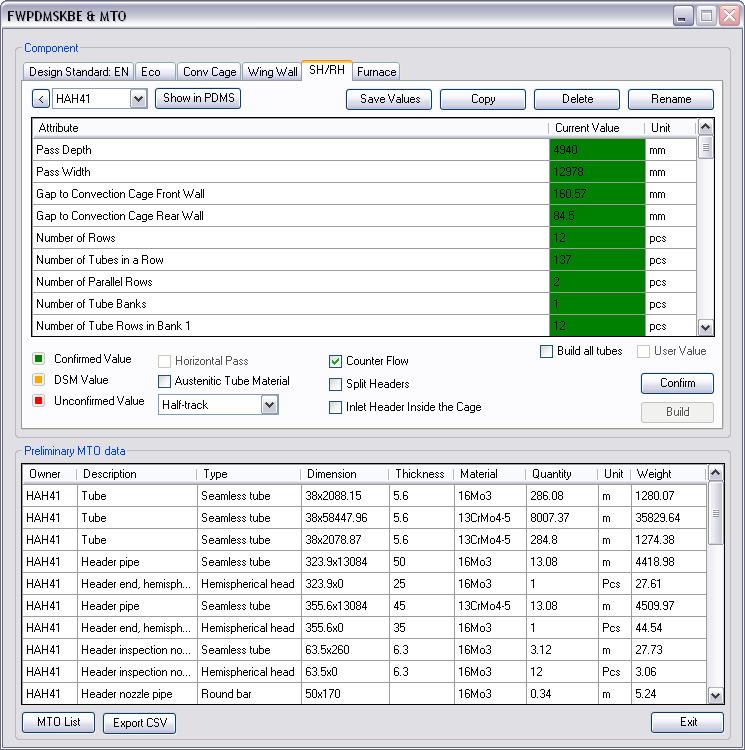
Task: Click the Weight cell 4509.97
Action: click(668, 606)
